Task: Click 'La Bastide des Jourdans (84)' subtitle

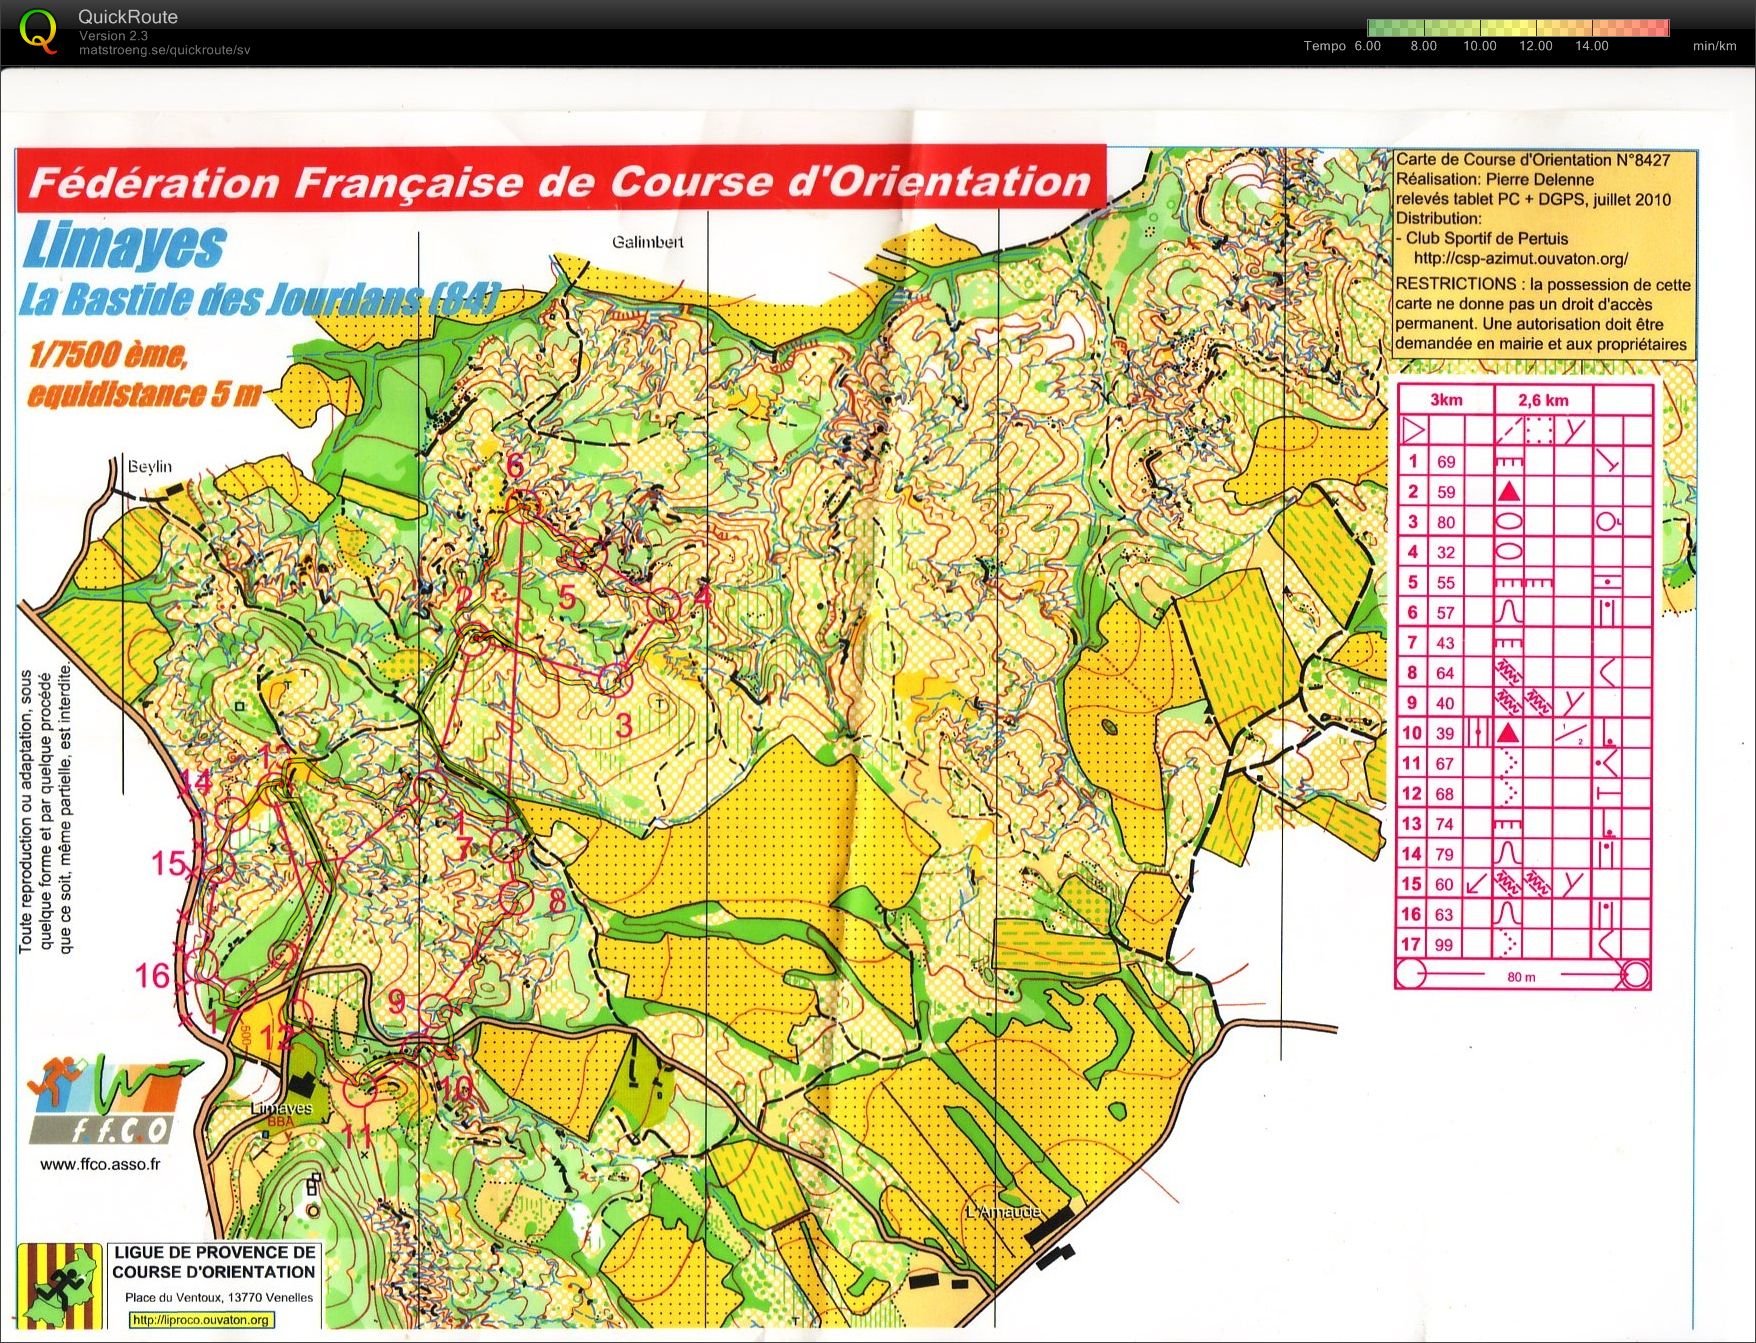Action: click(258, 300)
